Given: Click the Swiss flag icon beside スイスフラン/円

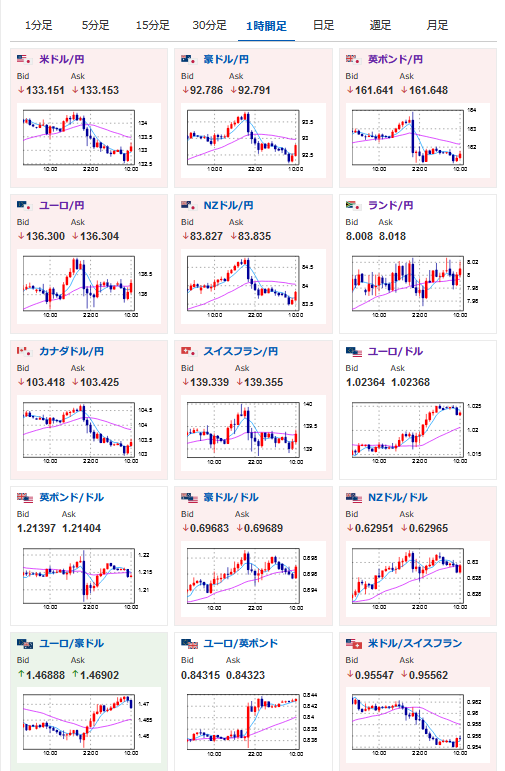Looking at the screenshot, I should click(x=189, y=352).
